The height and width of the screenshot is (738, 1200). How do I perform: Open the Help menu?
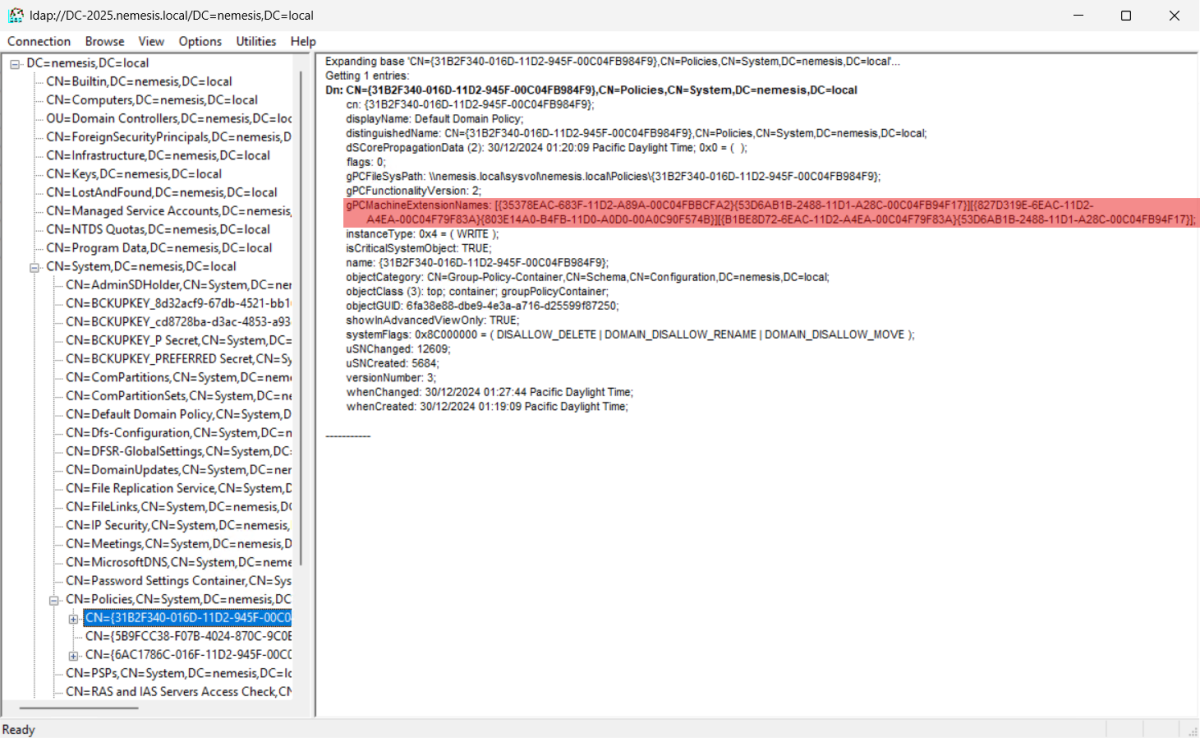[303, 41]
